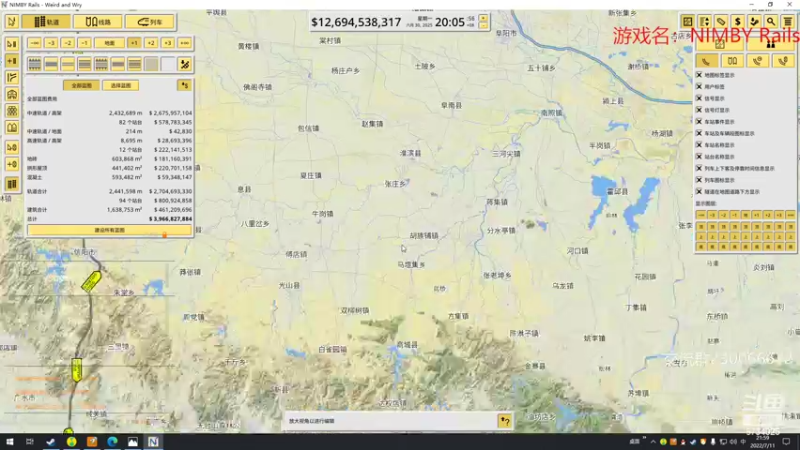Click the help question icon in the bottom hint bar
This screenshot has width=800, height=450.
pyautogui.click(x=505, y=421)
